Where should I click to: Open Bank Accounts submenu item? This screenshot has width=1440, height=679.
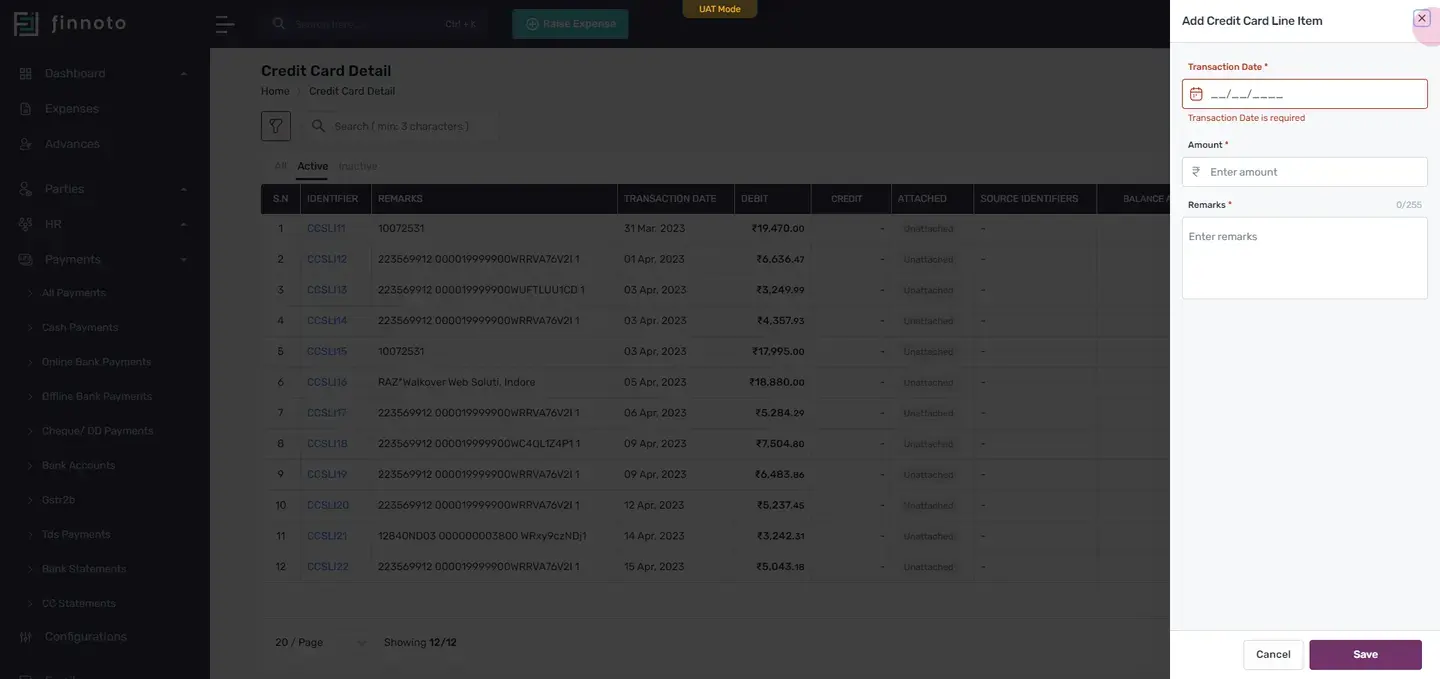coord(78,466)
